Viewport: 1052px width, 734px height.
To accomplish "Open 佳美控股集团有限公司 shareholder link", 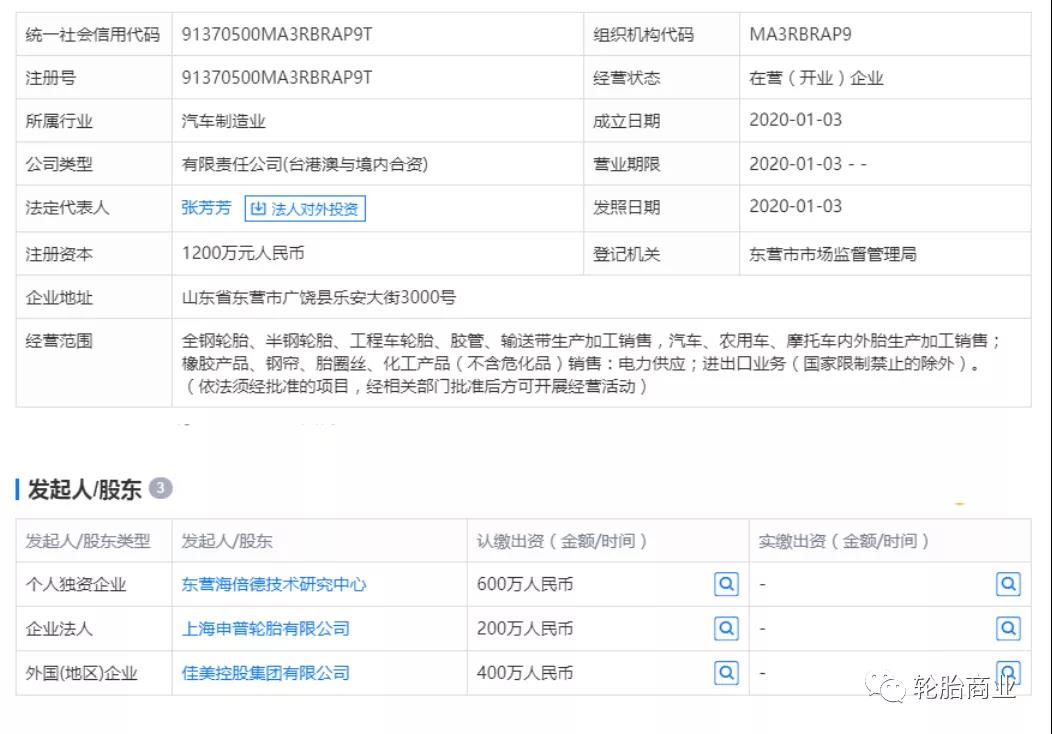I will tap(266, 673).
